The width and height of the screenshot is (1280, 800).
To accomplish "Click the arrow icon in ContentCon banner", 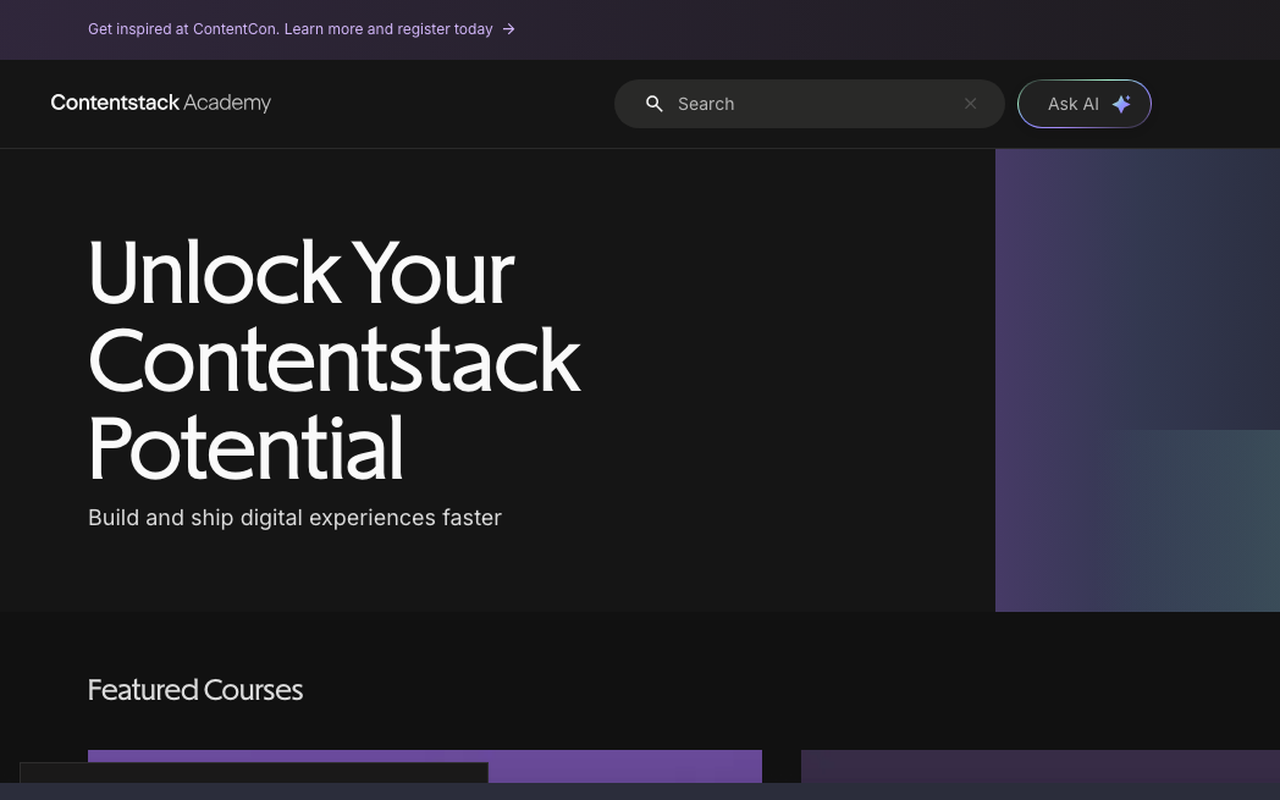I will click(508, 29).
